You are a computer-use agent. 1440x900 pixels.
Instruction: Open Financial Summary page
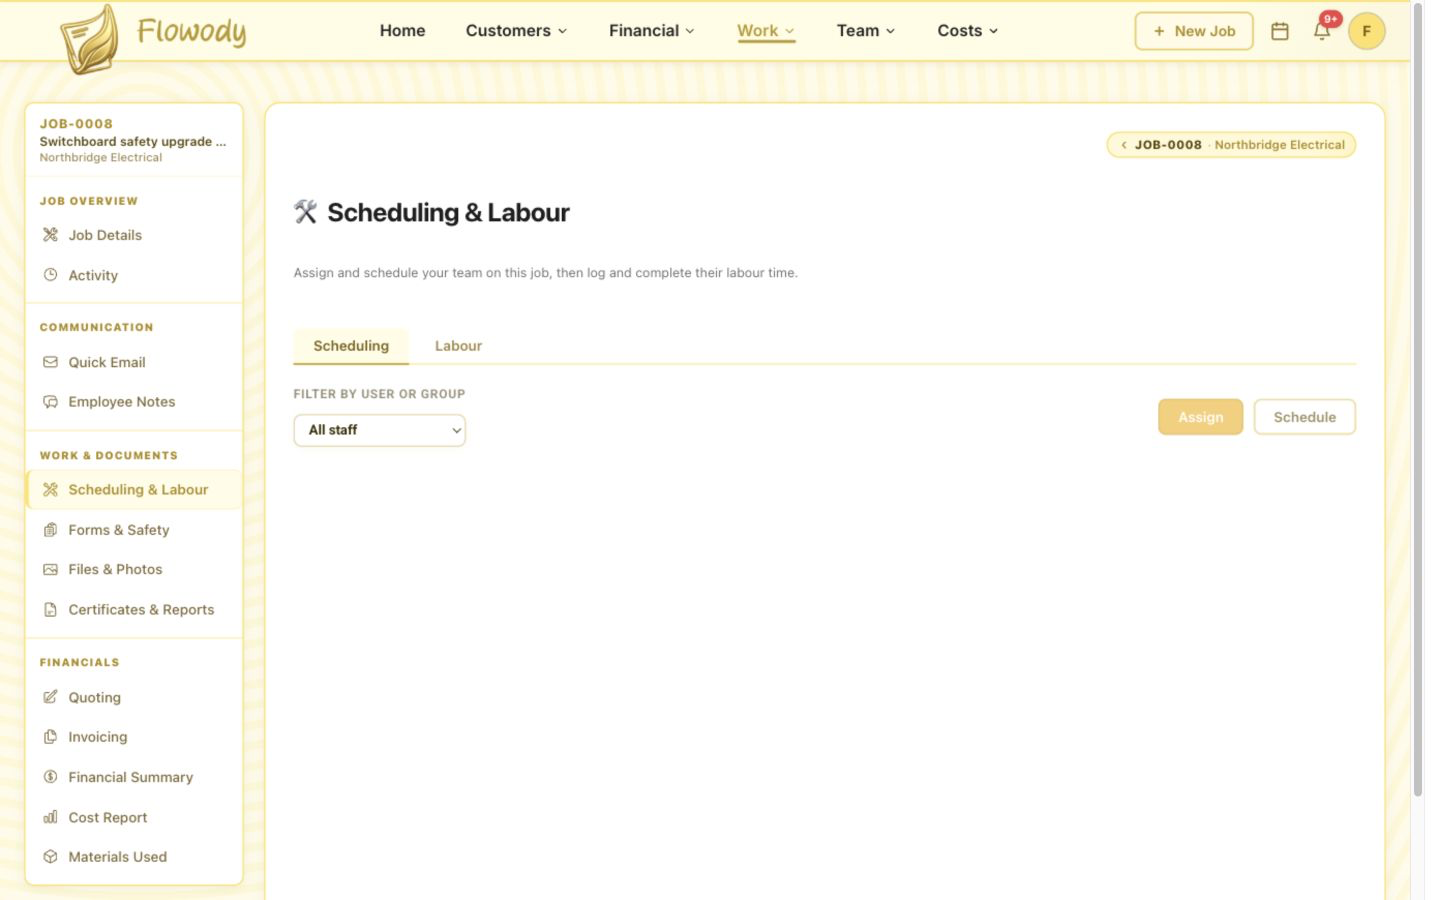134,777
